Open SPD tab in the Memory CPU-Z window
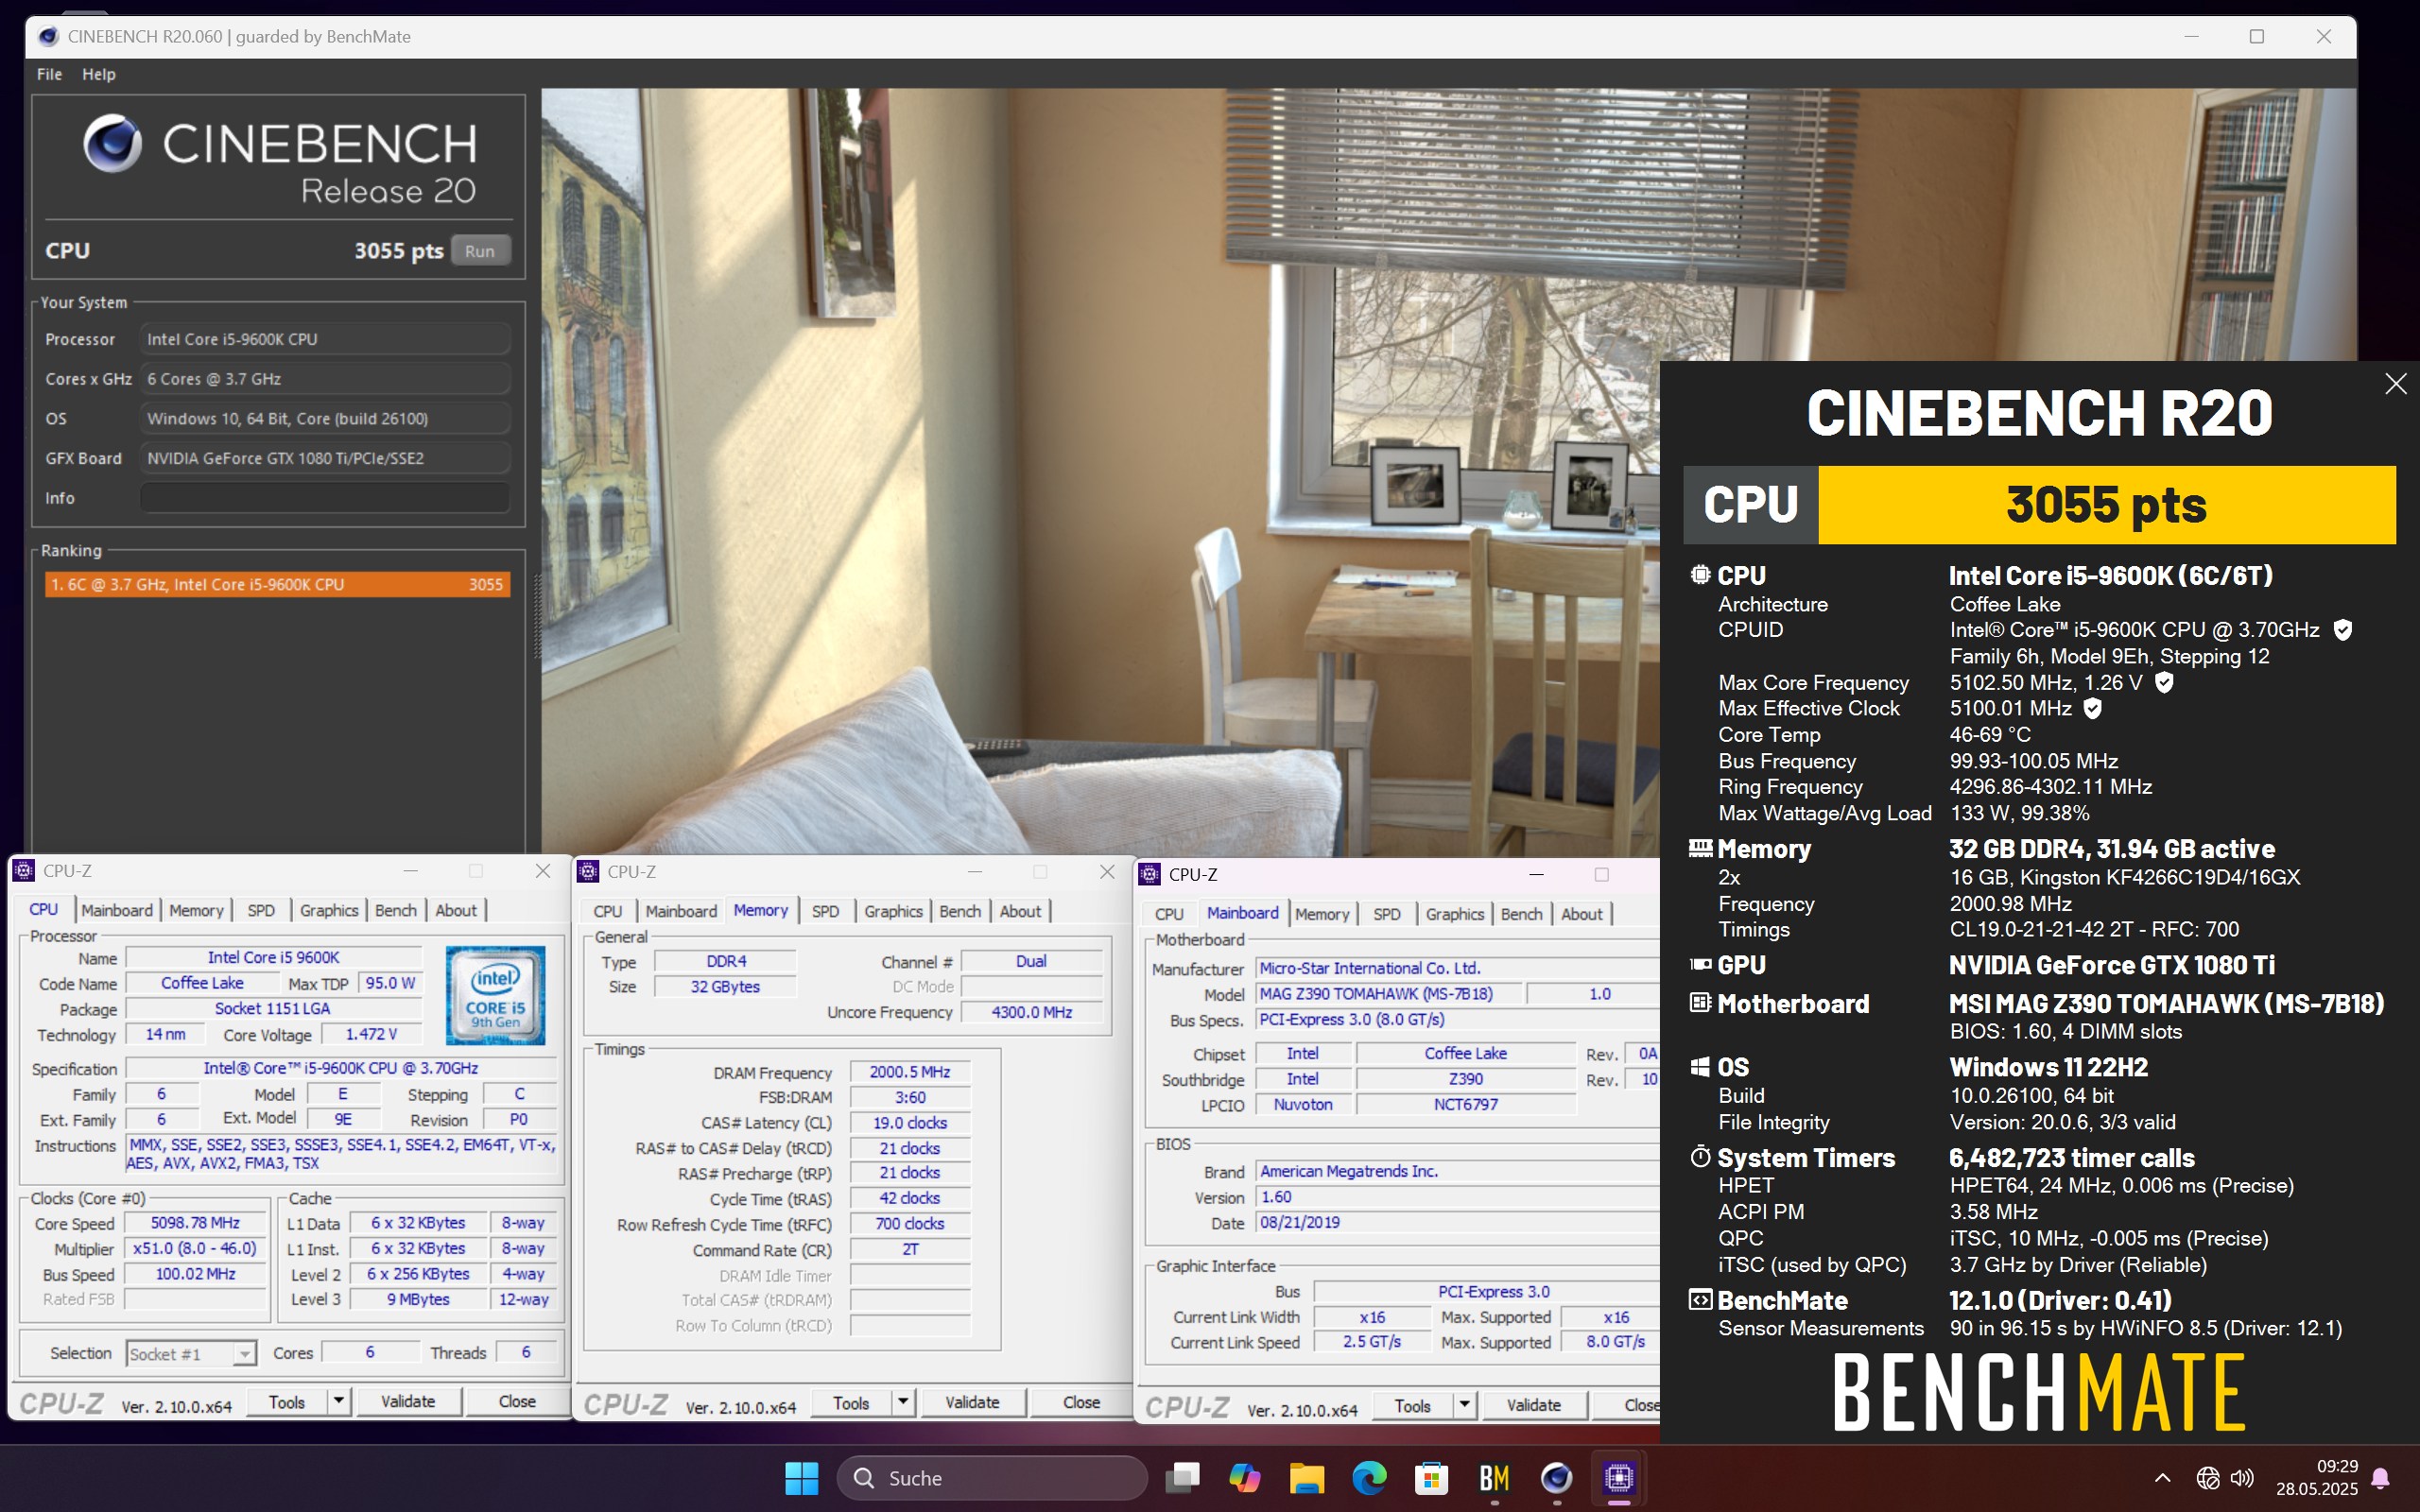The width and height of the screenshot is (2420, 1512). coord(825,911)
